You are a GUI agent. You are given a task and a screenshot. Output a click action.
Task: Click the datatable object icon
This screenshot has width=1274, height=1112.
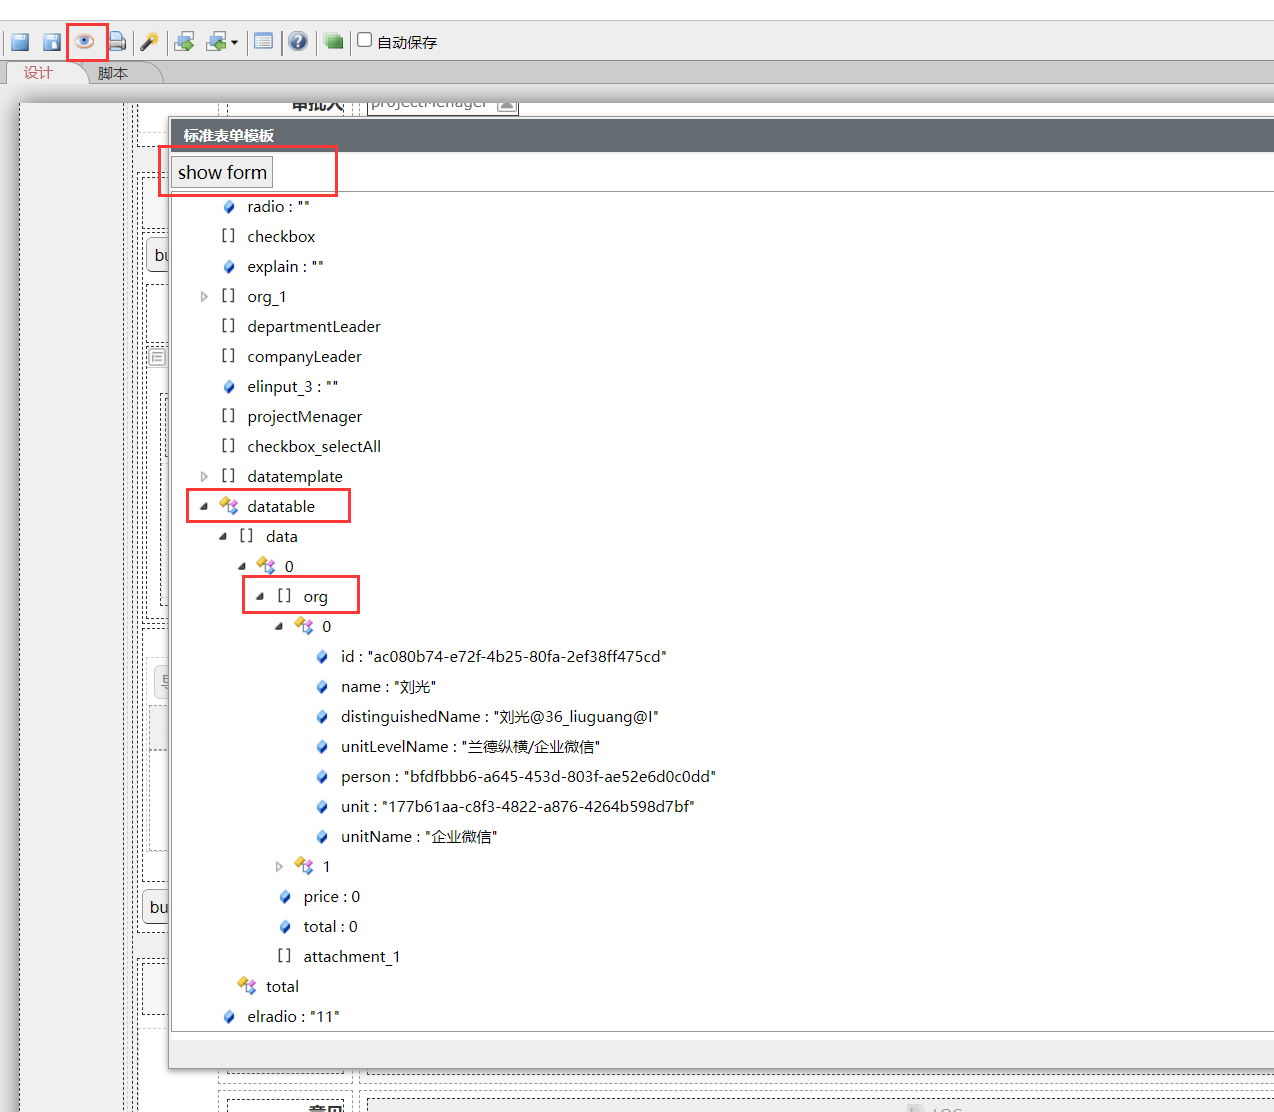click(x=229, y=506)
